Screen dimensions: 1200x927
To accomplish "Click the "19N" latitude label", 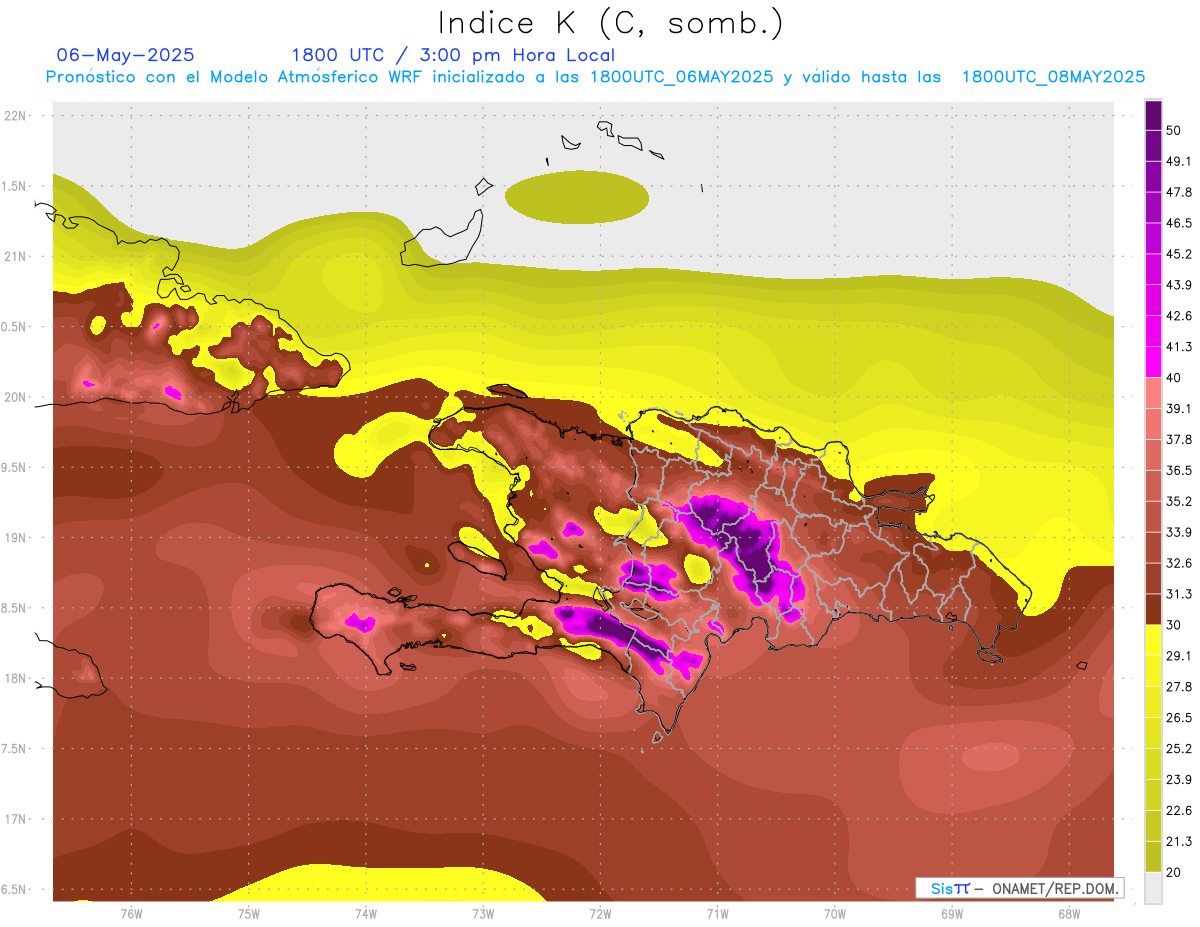I will (x=17, y=538).
